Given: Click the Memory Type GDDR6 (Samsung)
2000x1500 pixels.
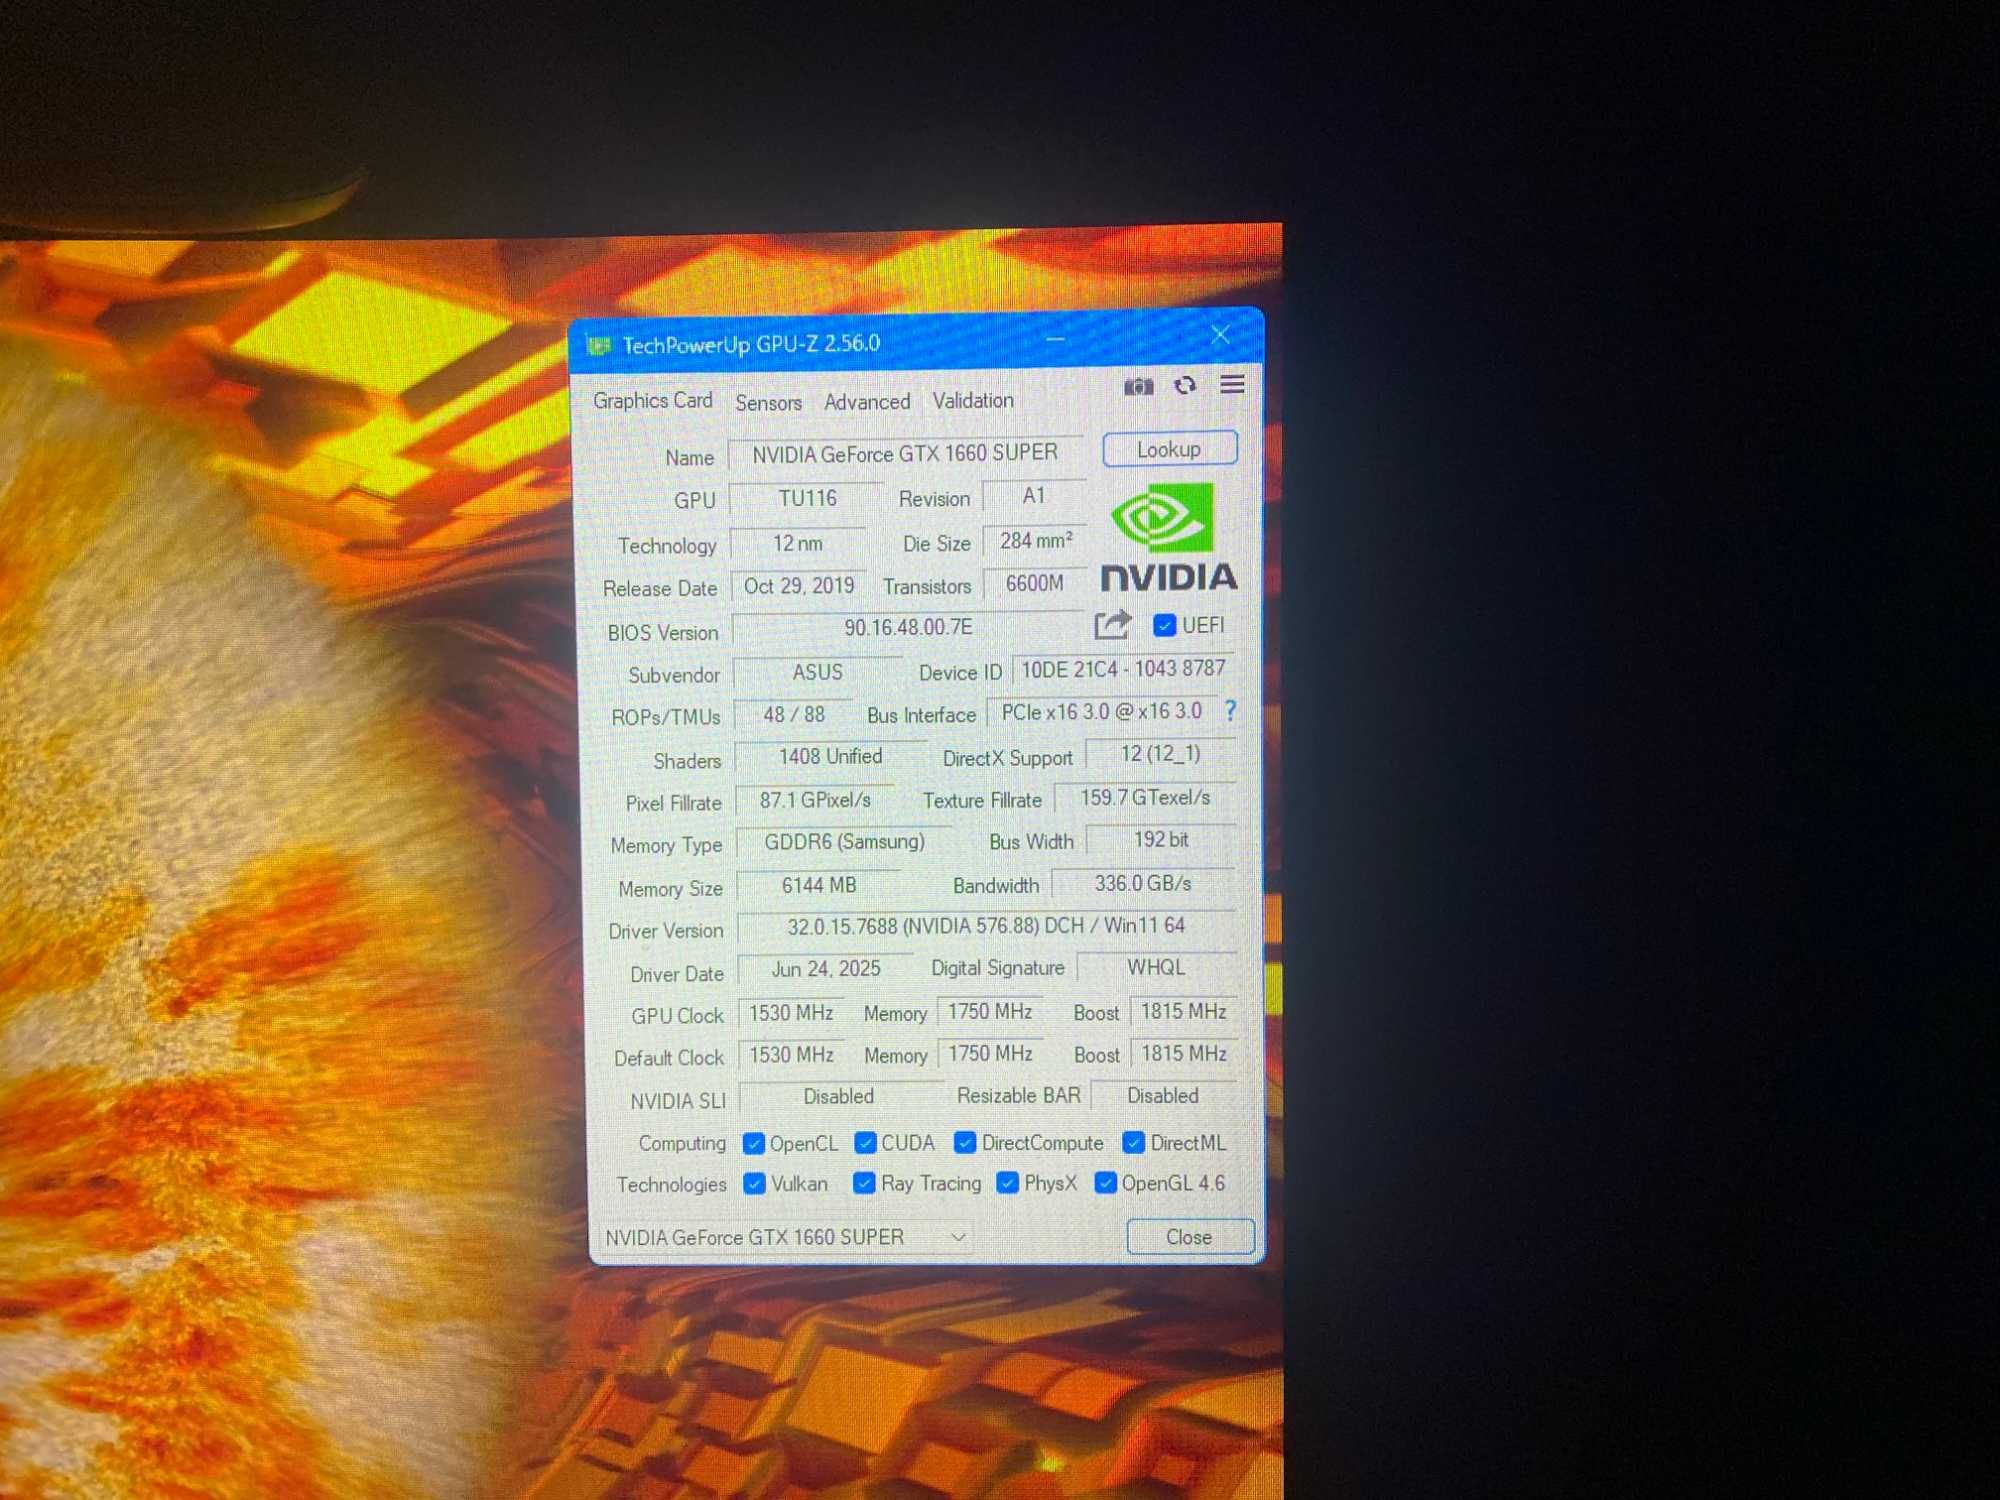Looking at the screenshot, I should (845, 842).
